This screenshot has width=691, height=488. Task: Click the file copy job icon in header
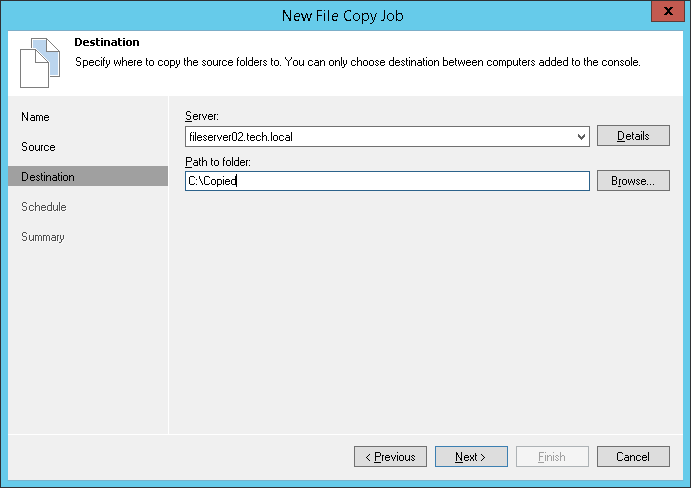tap(34, 62)
